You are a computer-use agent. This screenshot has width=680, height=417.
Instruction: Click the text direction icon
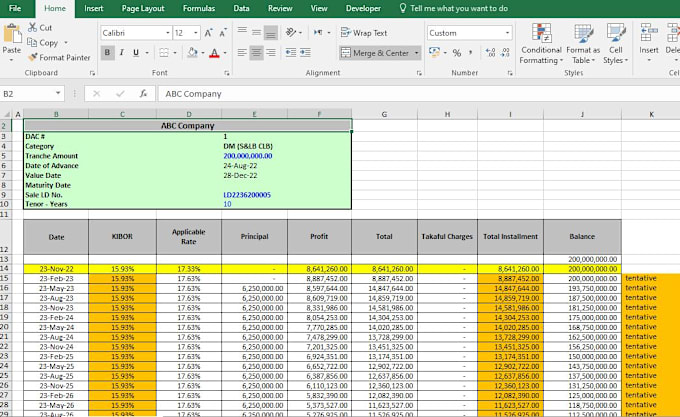tap(318, 33)
